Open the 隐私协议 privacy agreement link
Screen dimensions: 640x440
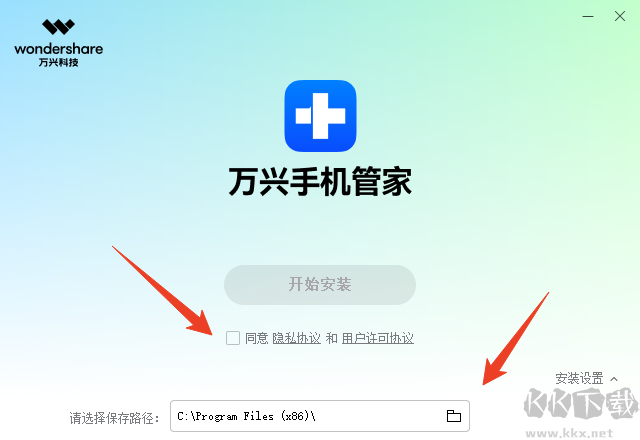click(296, 338)
